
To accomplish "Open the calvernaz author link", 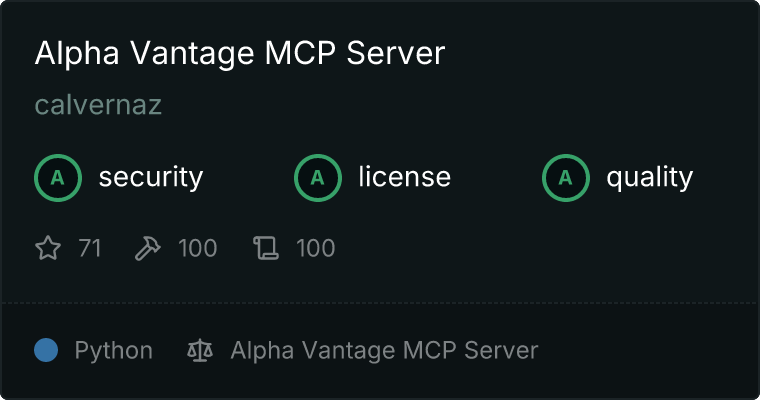I will point(98,105).
